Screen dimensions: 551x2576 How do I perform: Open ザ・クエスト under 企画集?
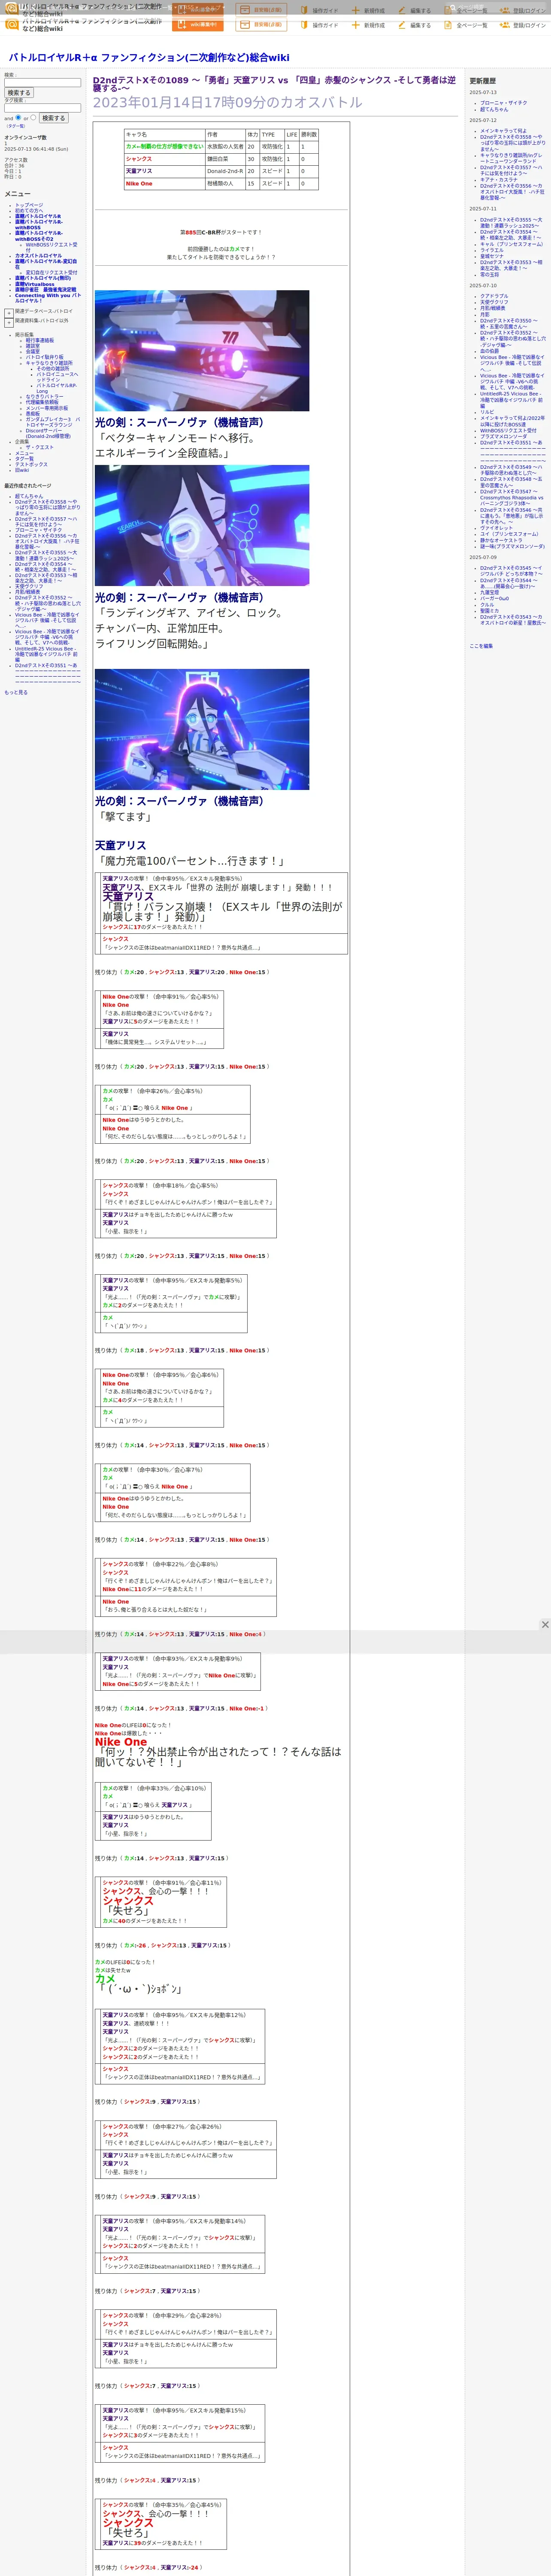(x=40, y=447)
